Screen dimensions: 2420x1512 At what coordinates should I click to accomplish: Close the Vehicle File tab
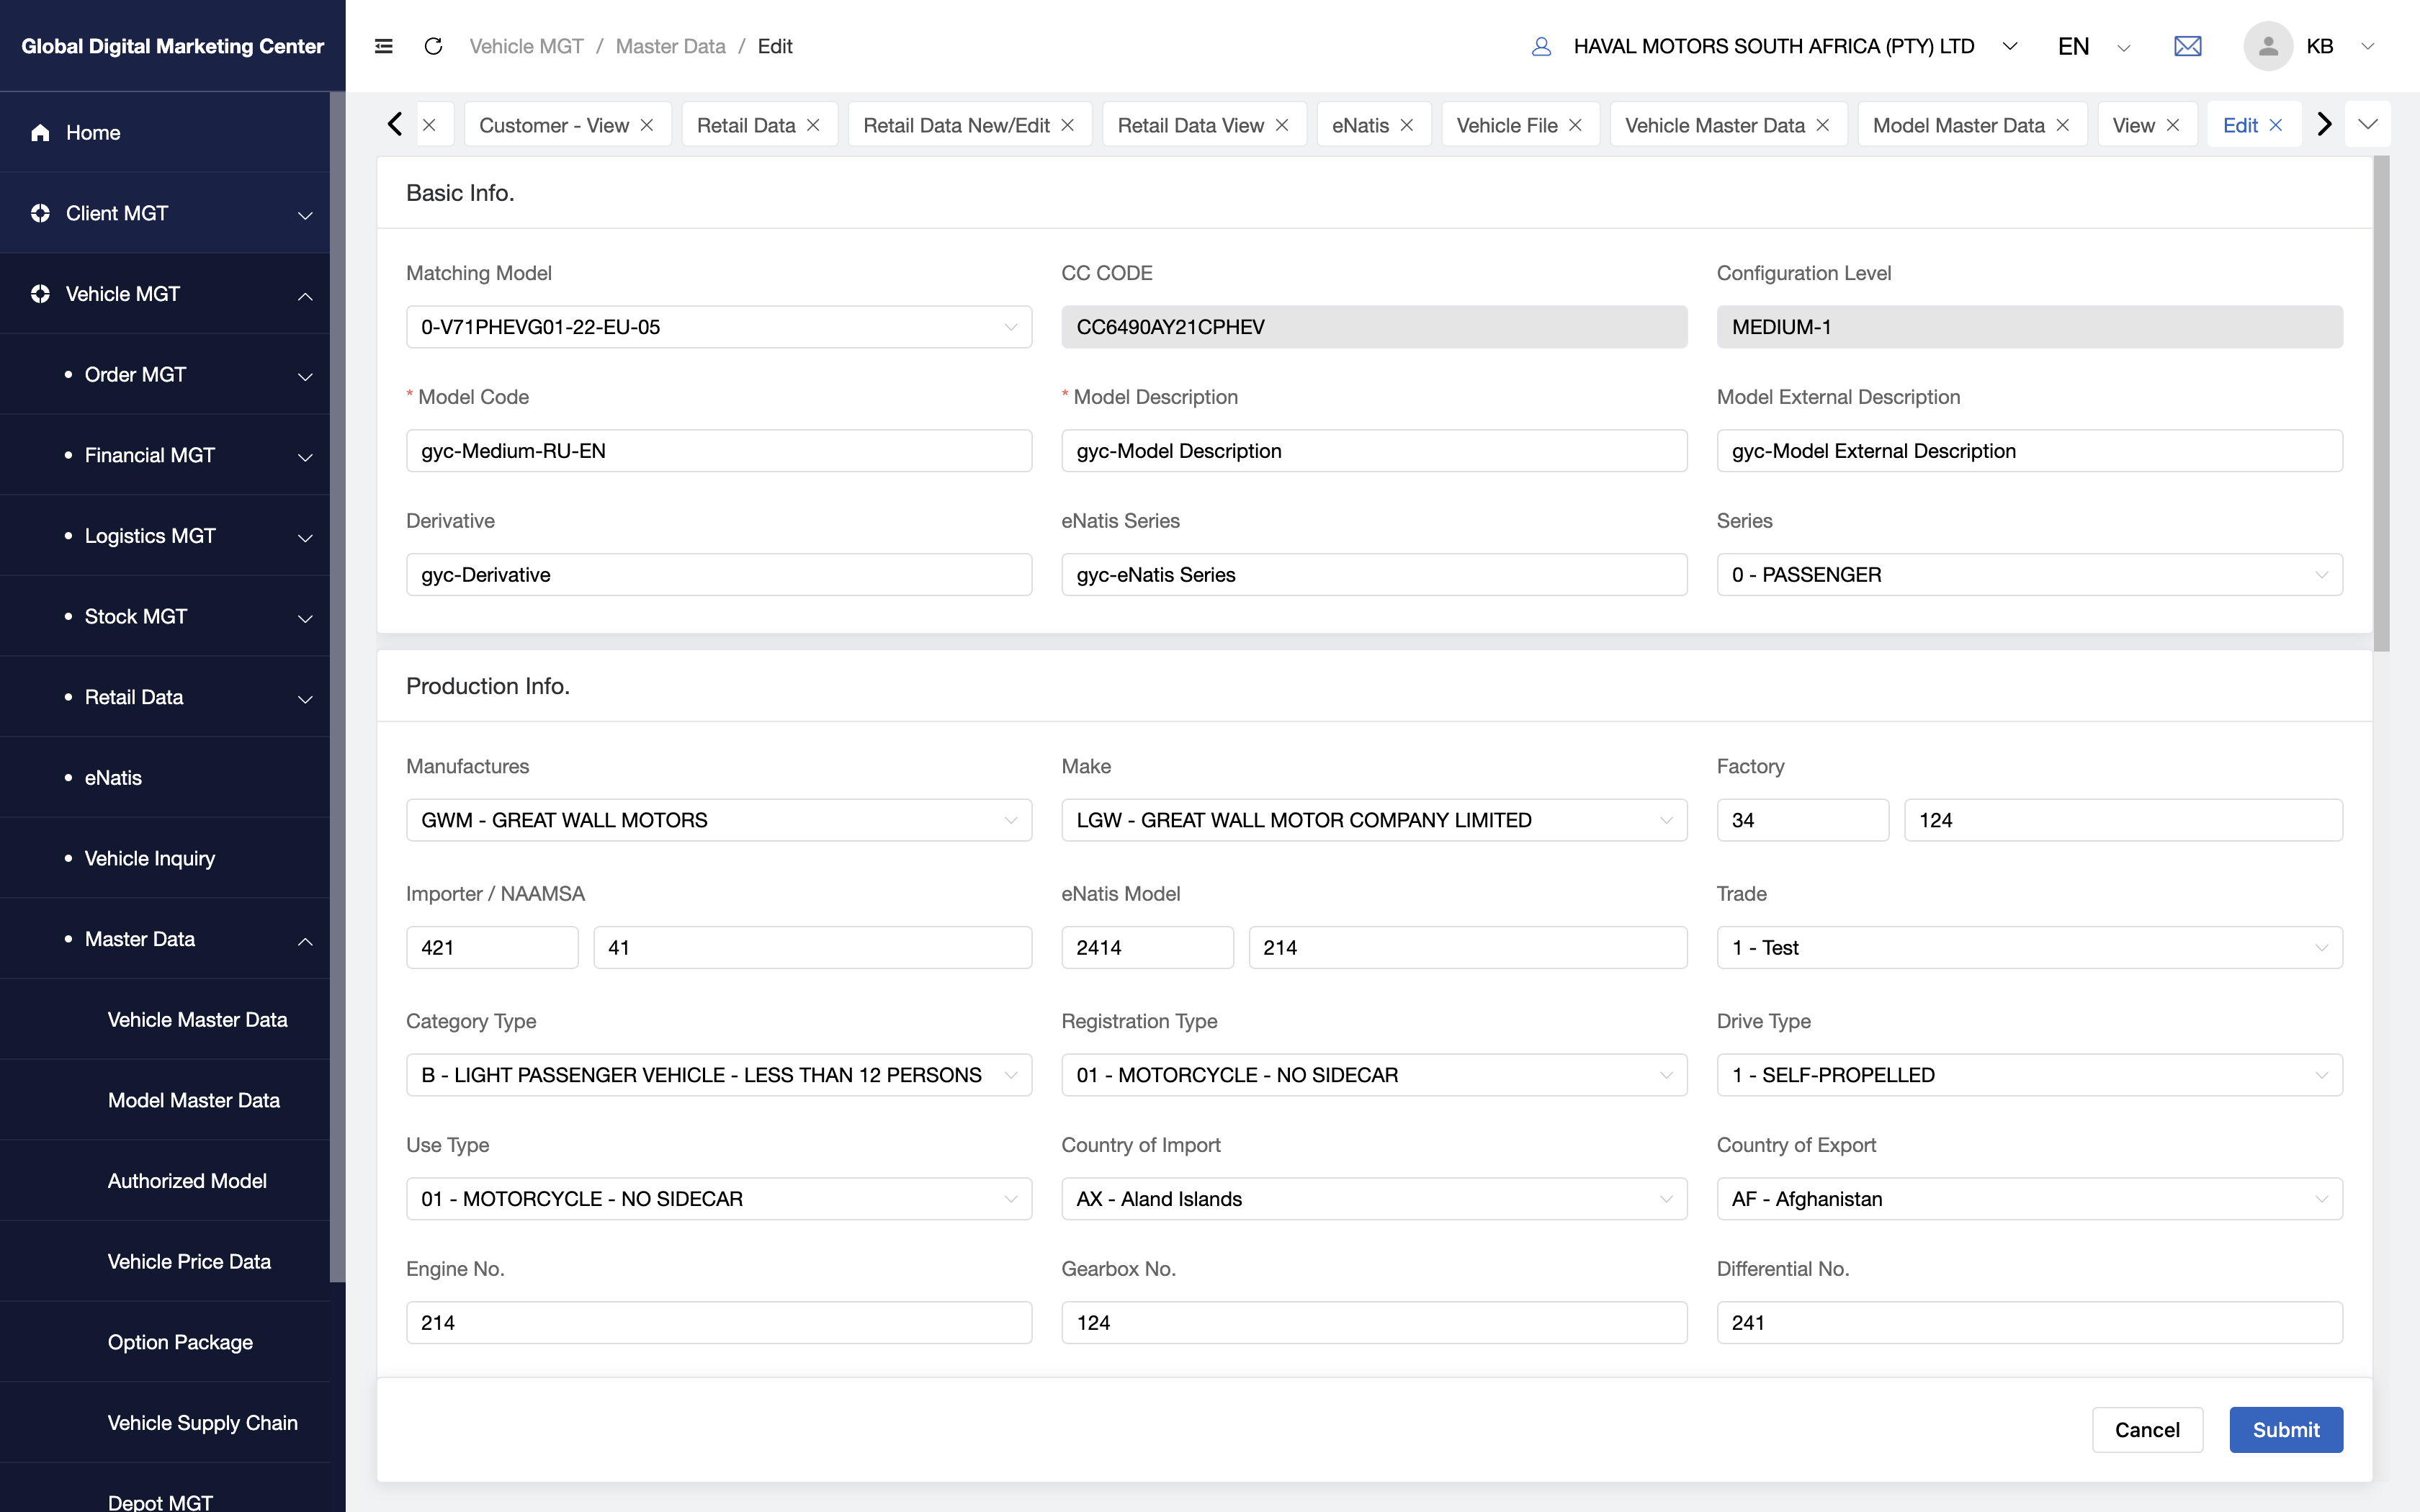(1575, 125)
